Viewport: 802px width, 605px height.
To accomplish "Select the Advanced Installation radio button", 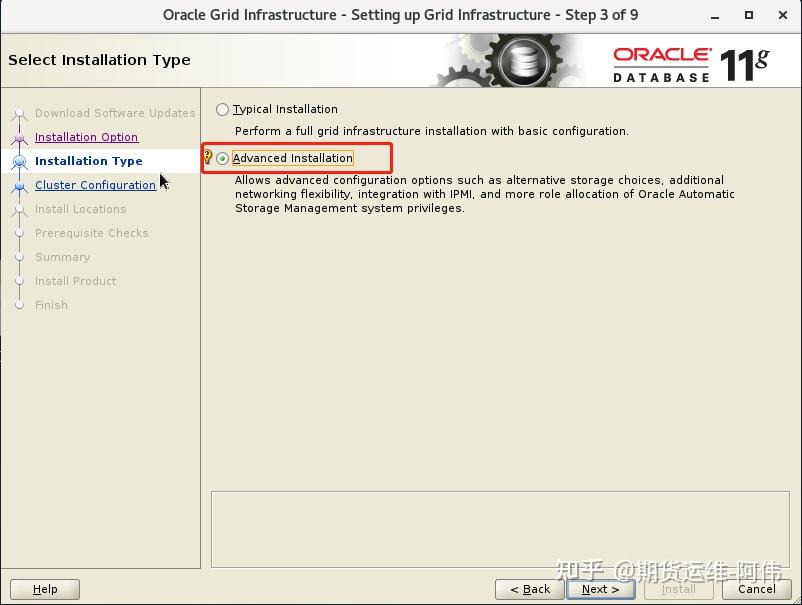I will 222,158.
